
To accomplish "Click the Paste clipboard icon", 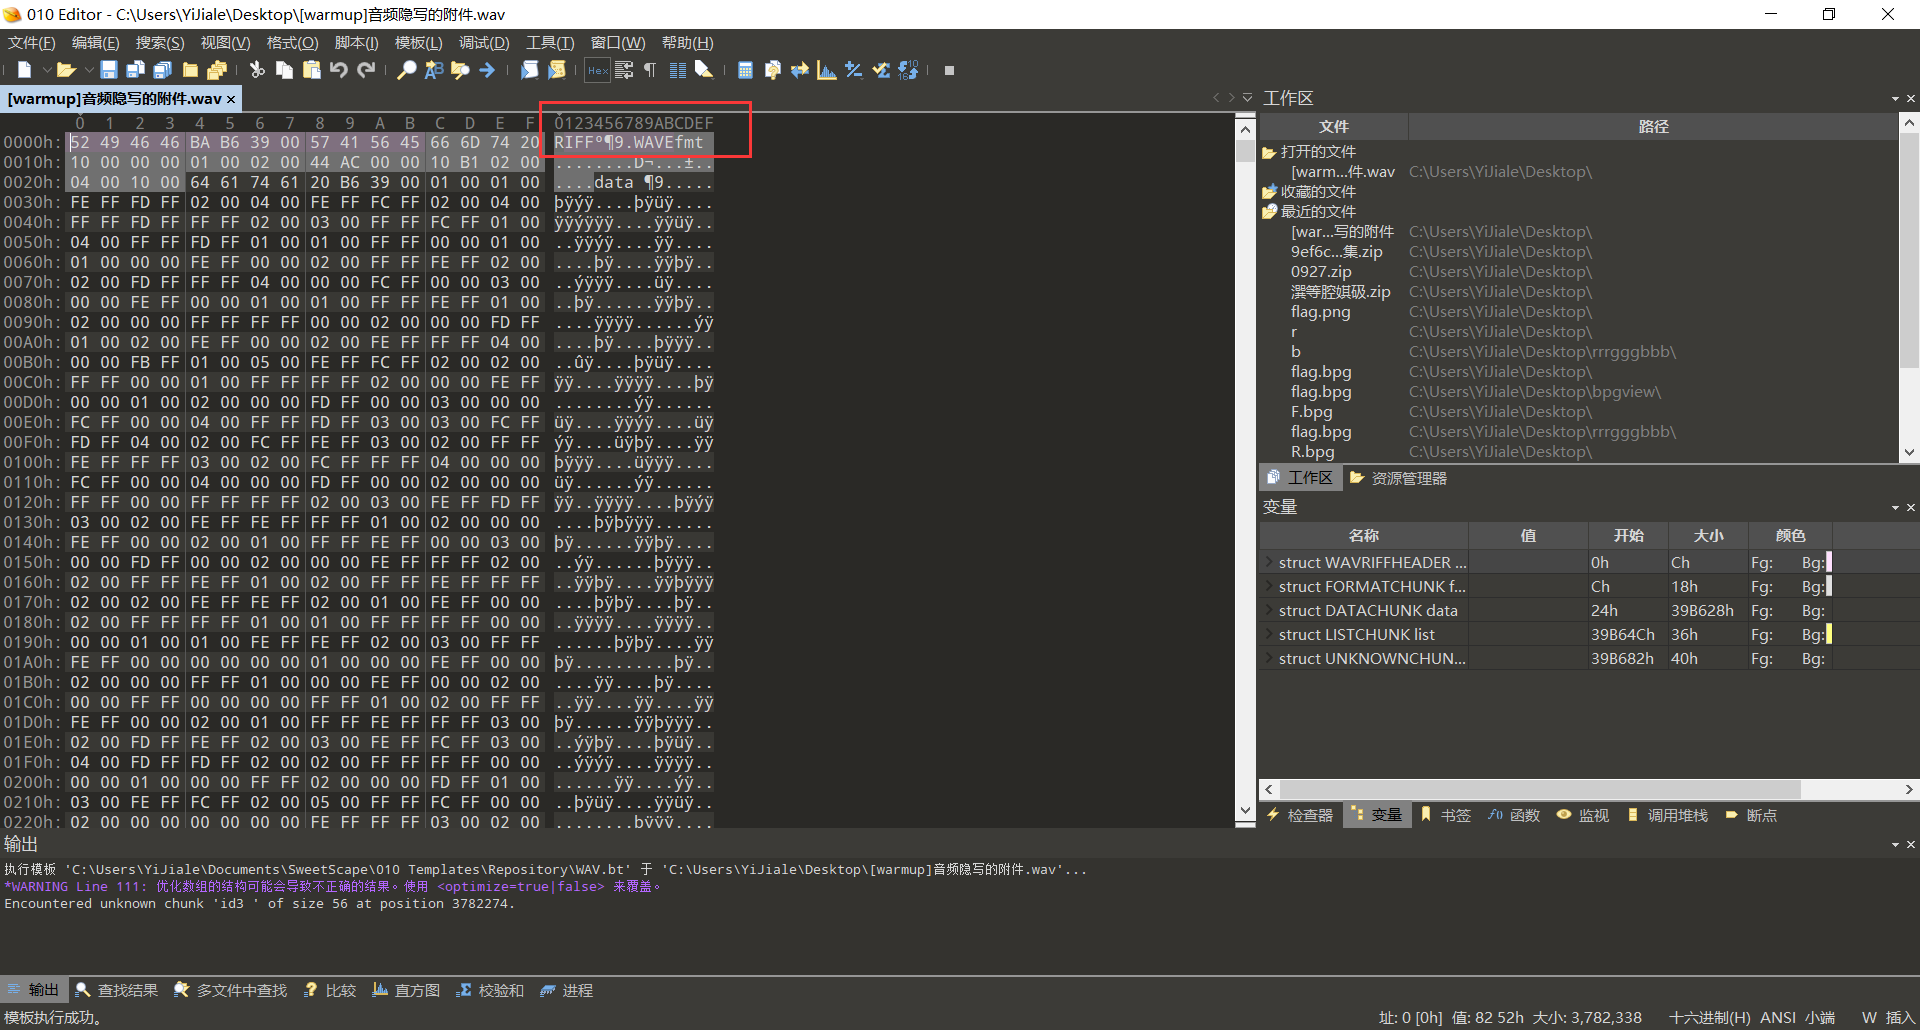I will (312, 70).
